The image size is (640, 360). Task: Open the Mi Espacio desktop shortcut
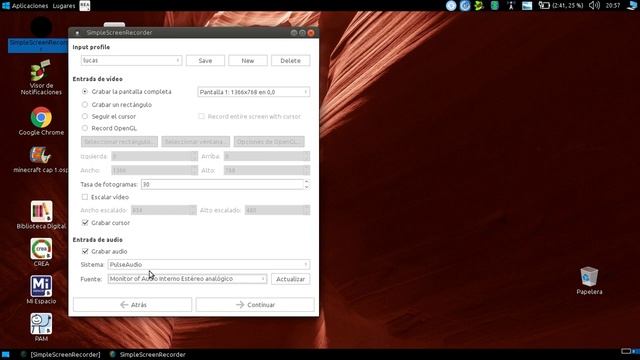pyautogui.click(x=41, y=290)
